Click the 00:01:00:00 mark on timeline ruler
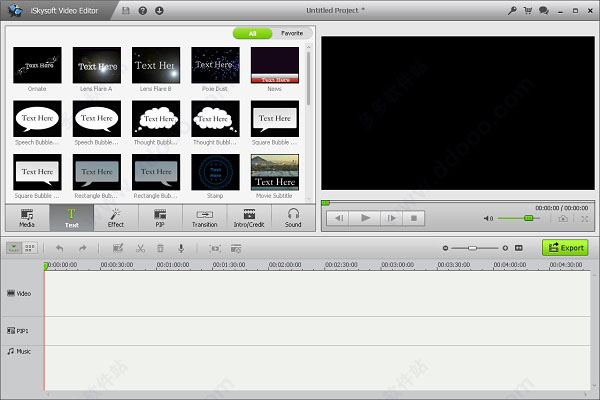The width and height of the screenshot is (600, 400). [173, 264]
